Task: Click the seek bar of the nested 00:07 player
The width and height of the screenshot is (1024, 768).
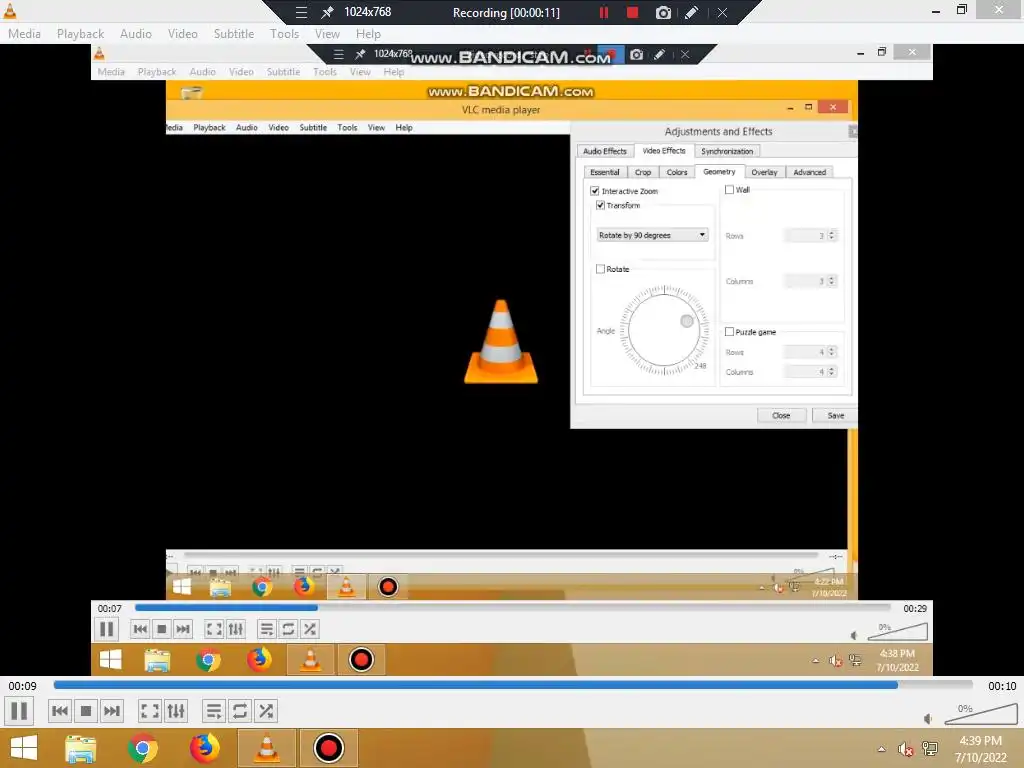Action: point(513,607)
